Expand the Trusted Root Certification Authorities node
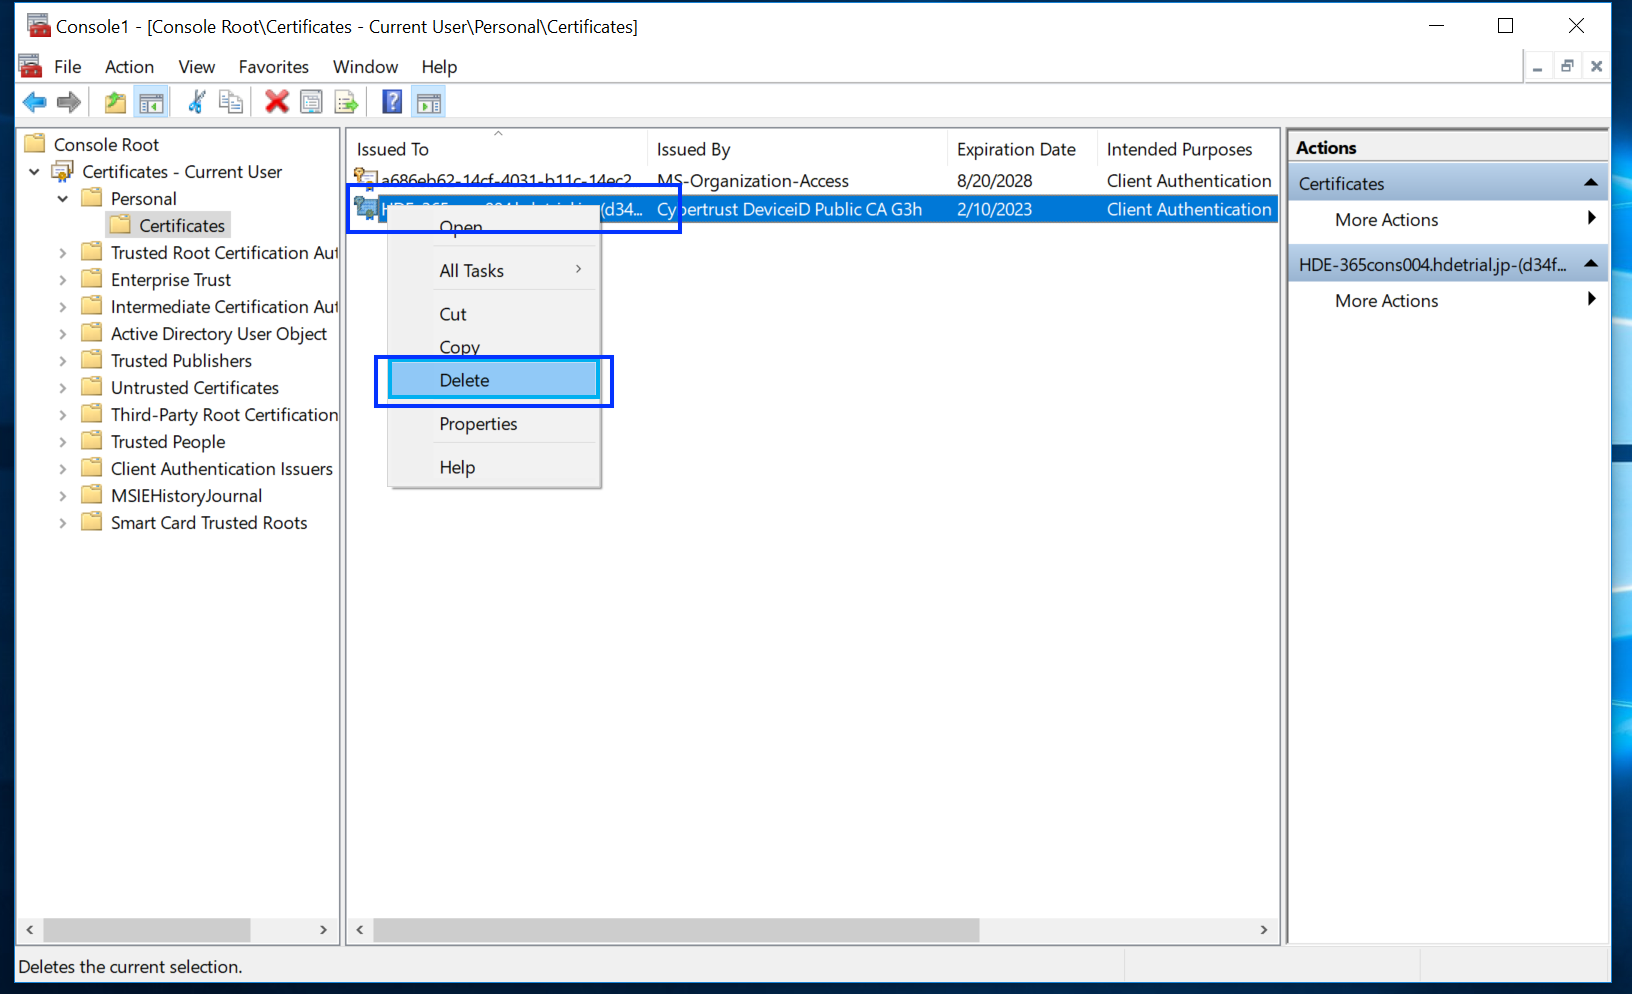 tap(63, 253)
